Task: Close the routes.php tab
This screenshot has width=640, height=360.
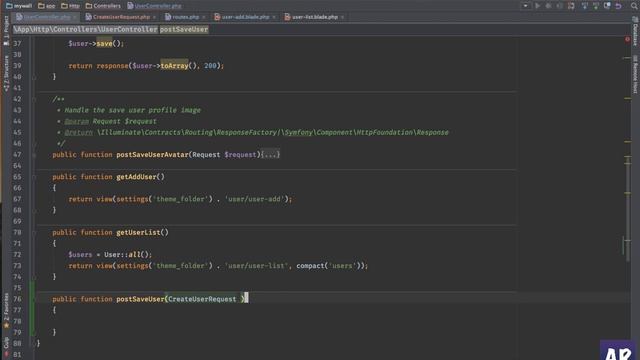Action: point(203,17)
